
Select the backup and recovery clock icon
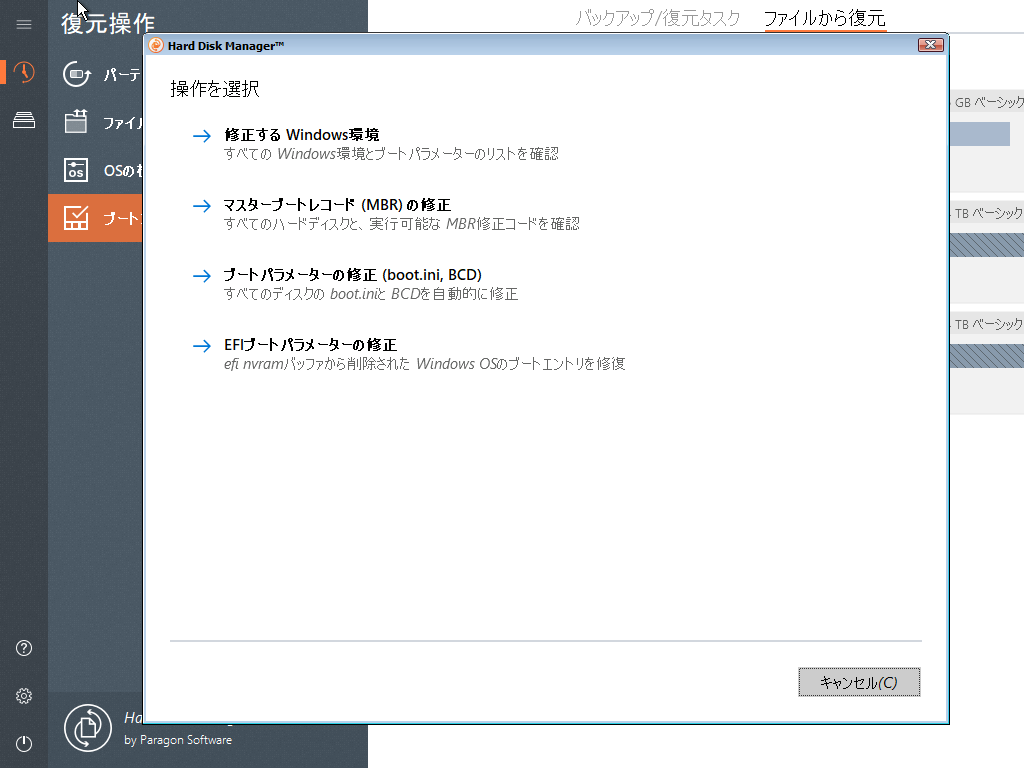point(24,72)
